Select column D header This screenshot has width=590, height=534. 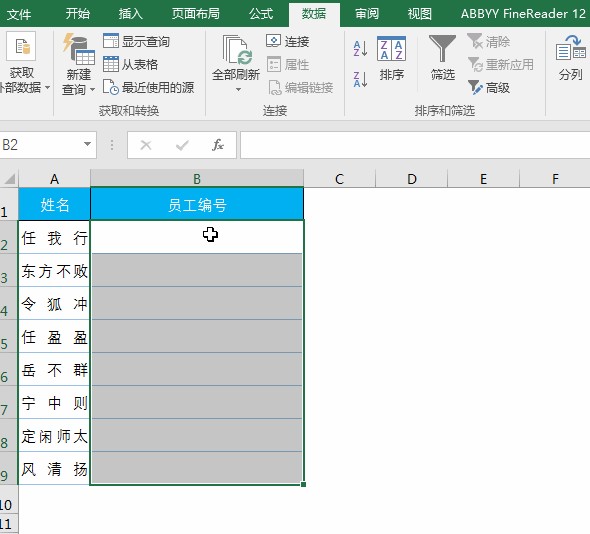point(412,179)
